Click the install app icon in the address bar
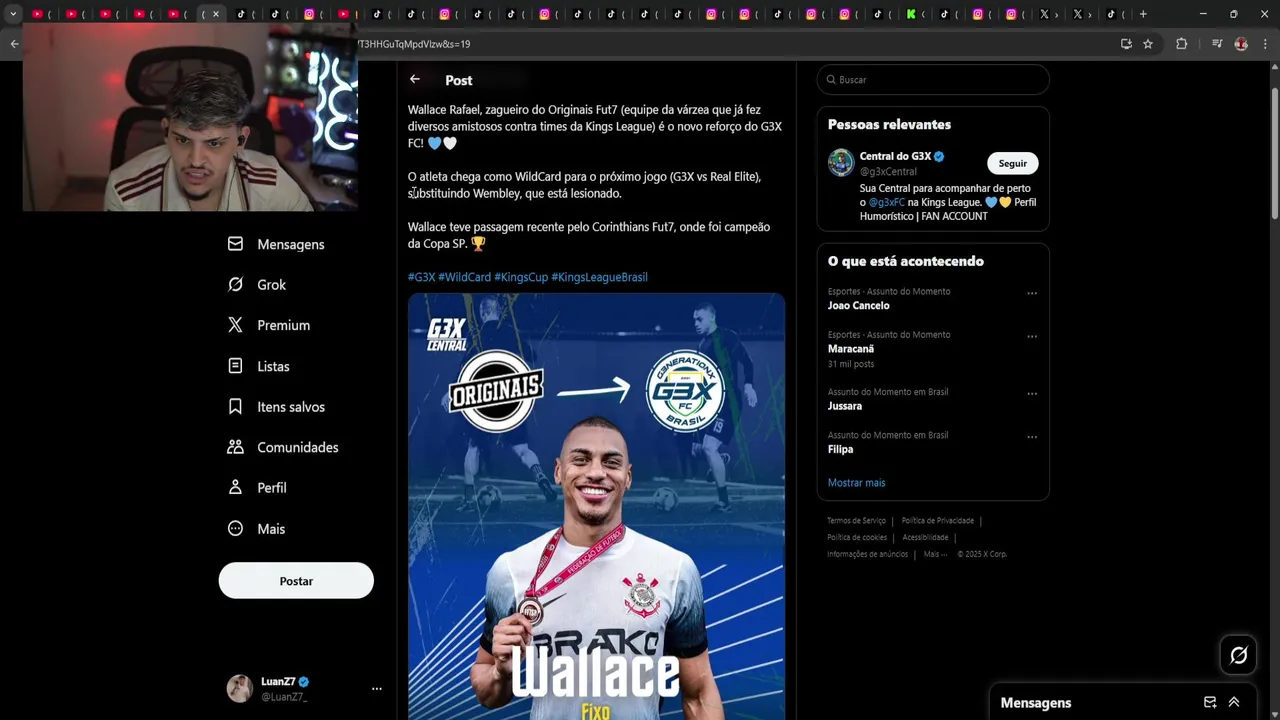The width and height of the screenshot is (1280, 720). pos(1126,44)
